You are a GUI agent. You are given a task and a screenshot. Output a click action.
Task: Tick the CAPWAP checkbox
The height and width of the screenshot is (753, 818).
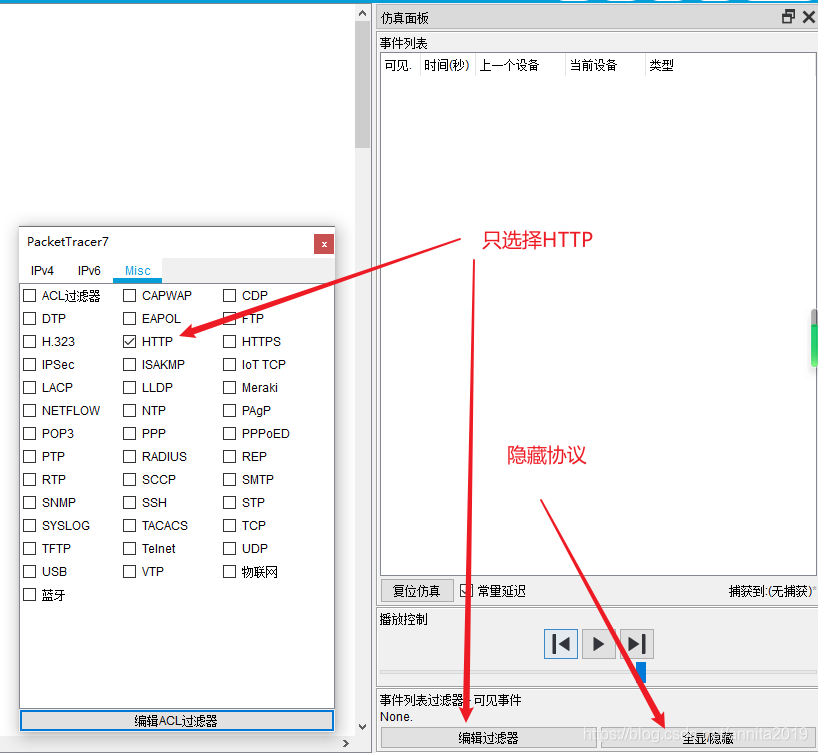tap(129, 295)
